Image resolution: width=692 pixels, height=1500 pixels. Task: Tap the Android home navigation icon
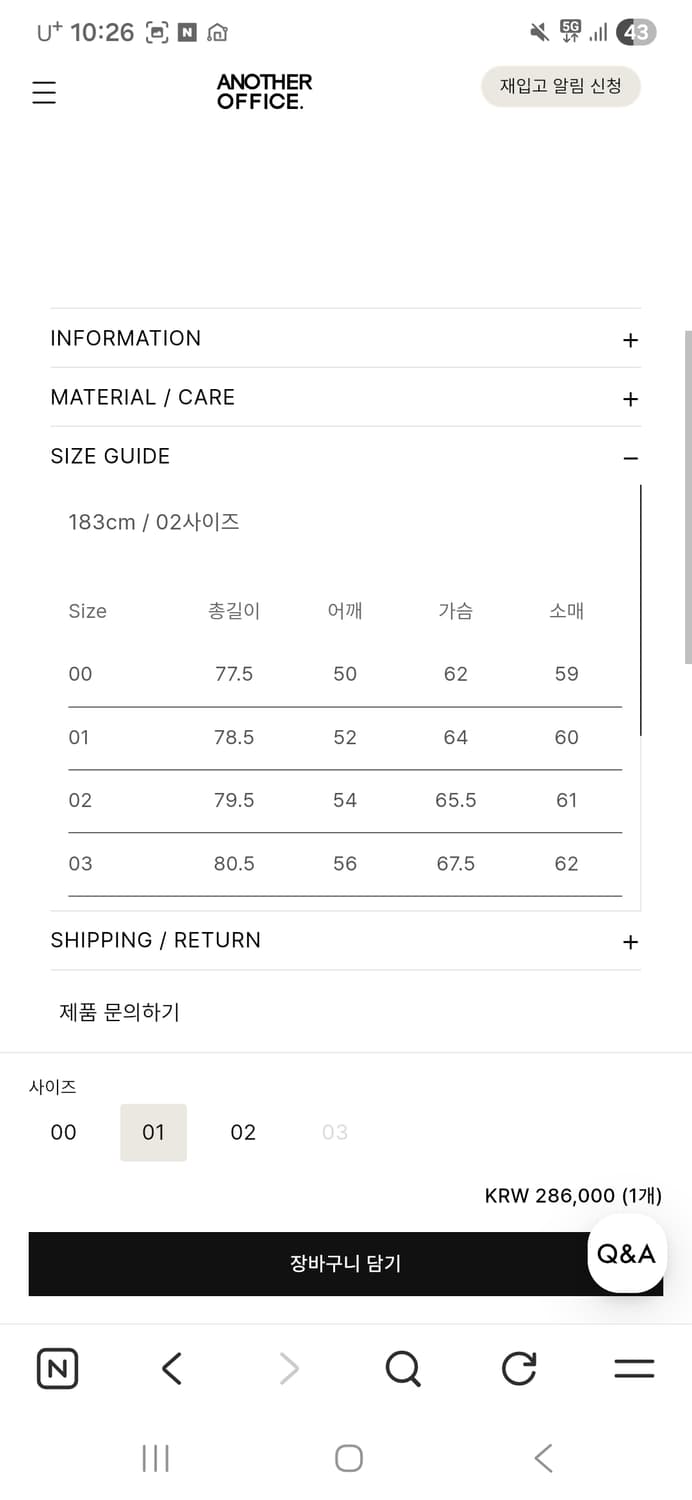click(x=348, y=1458)
